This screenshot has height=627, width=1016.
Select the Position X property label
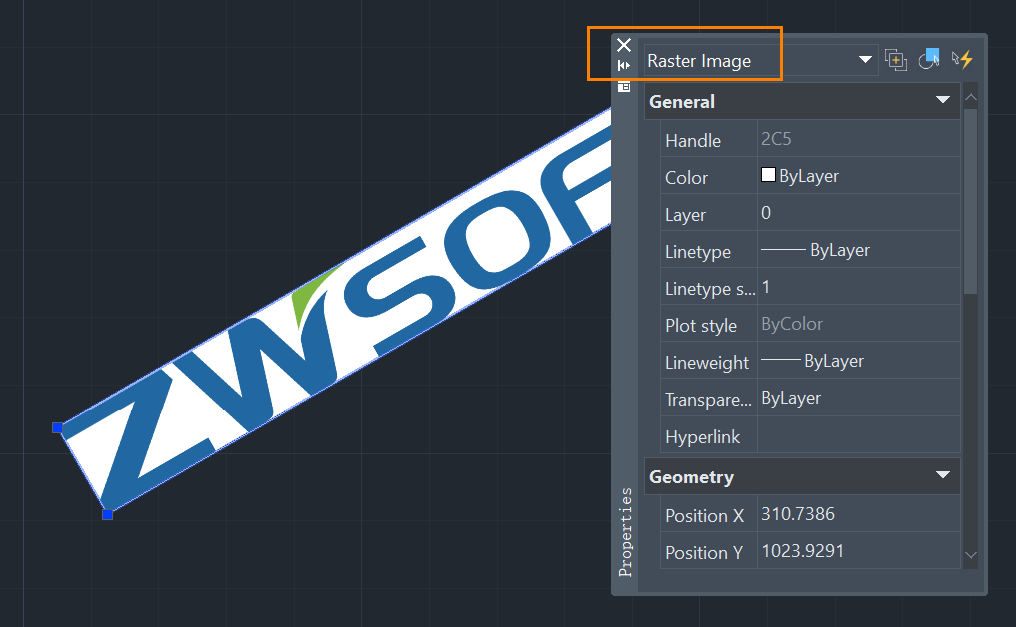(x=704, y=516)
